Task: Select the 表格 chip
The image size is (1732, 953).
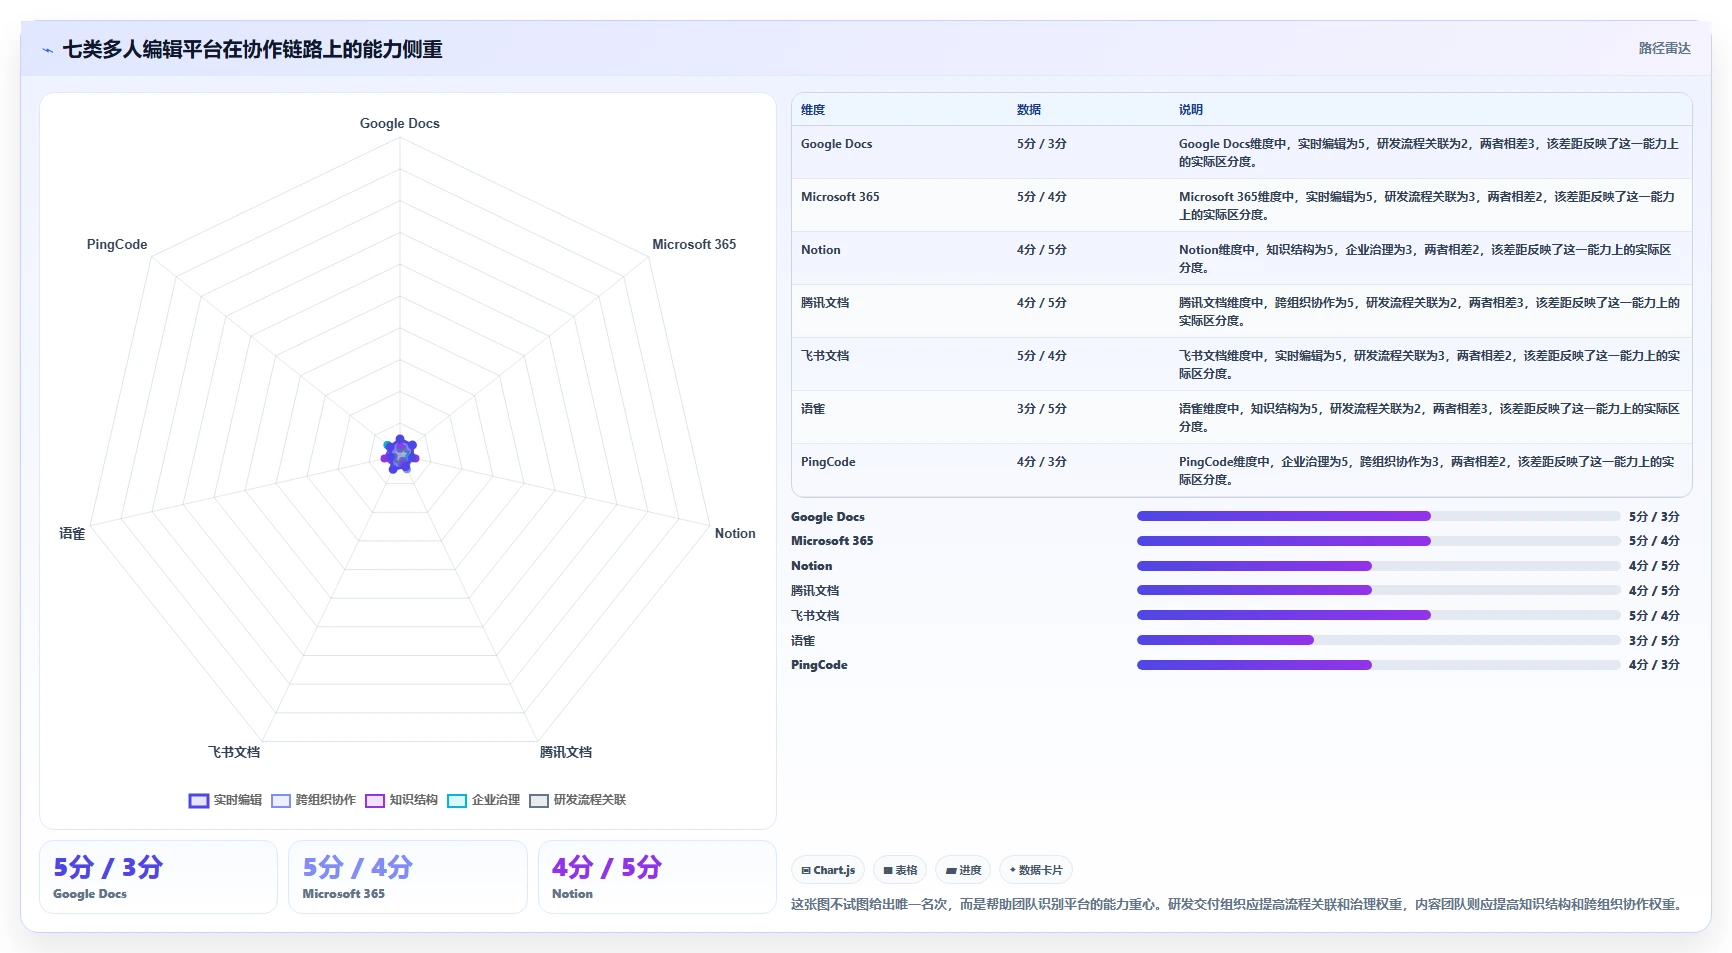Action: [x=900, y=870]
